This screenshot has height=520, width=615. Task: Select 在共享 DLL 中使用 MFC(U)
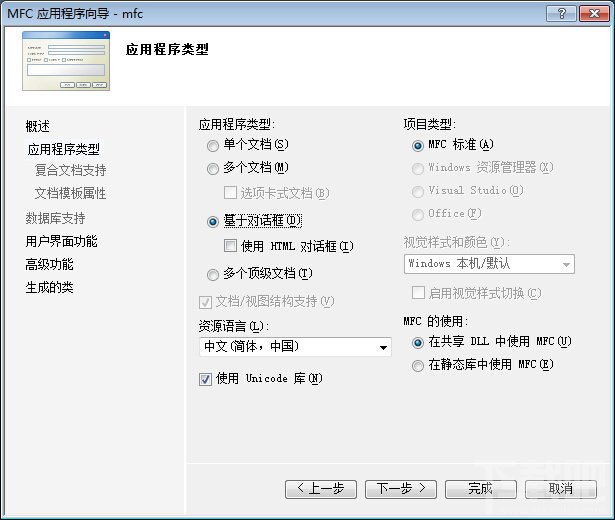click(x=418, y=342)
